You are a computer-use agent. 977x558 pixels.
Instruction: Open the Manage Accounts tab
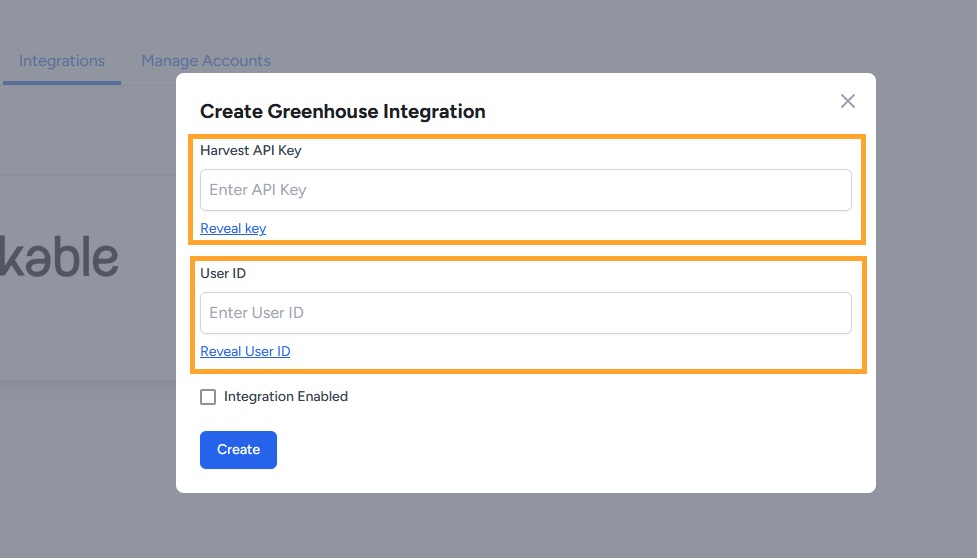pos(206,61)
